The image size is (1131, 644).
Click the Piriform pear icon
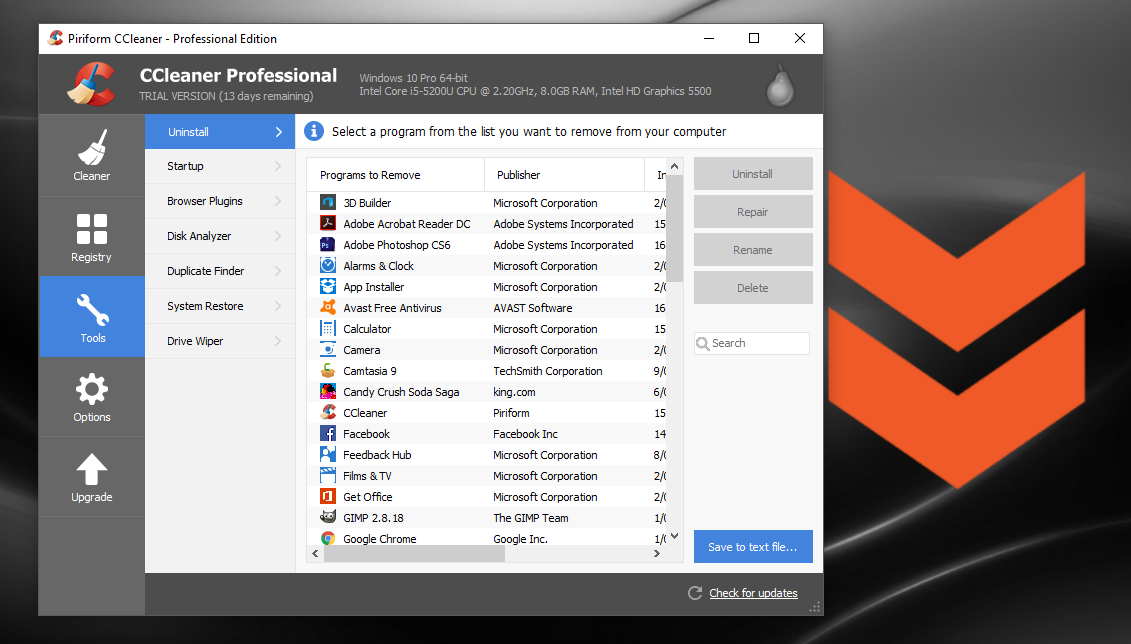(780, 87)
